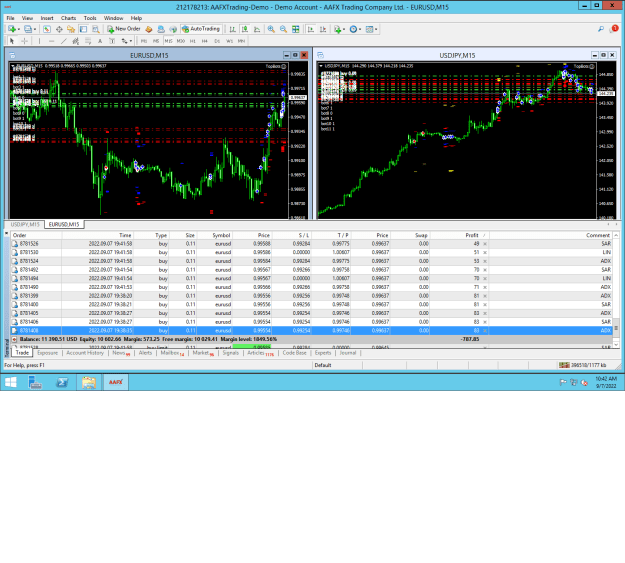Open the search magnifier icon

click(x=601, y=29)
